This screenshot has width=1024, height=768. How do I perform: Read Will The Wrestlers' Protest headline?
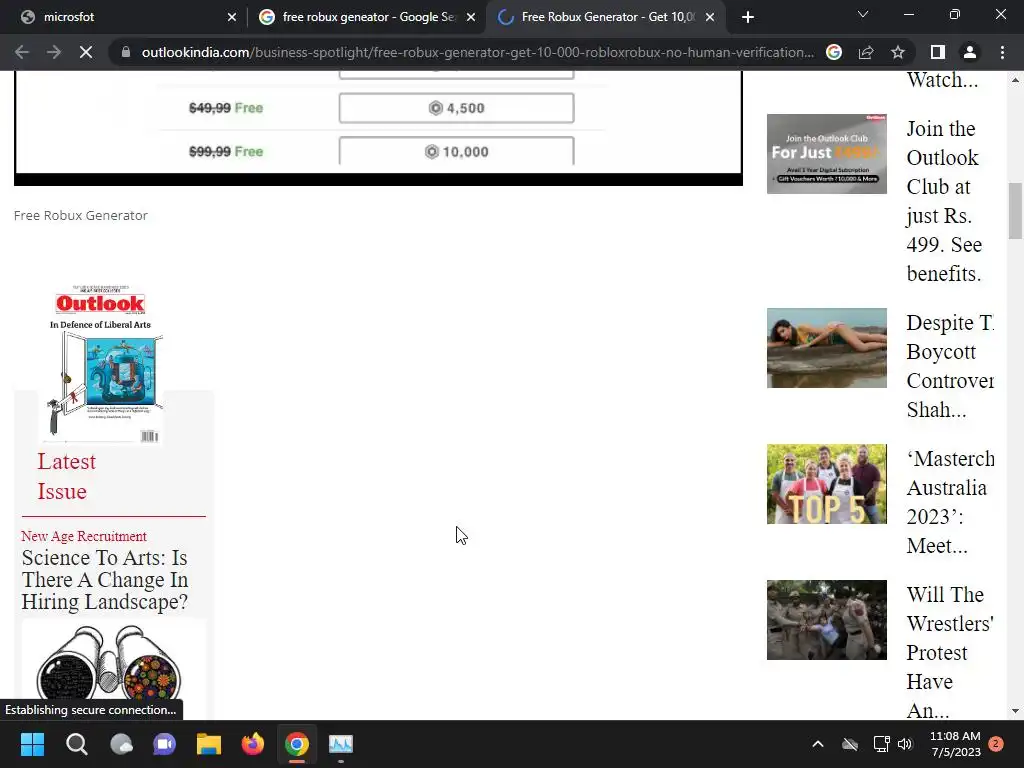click(x=950, y=652)
